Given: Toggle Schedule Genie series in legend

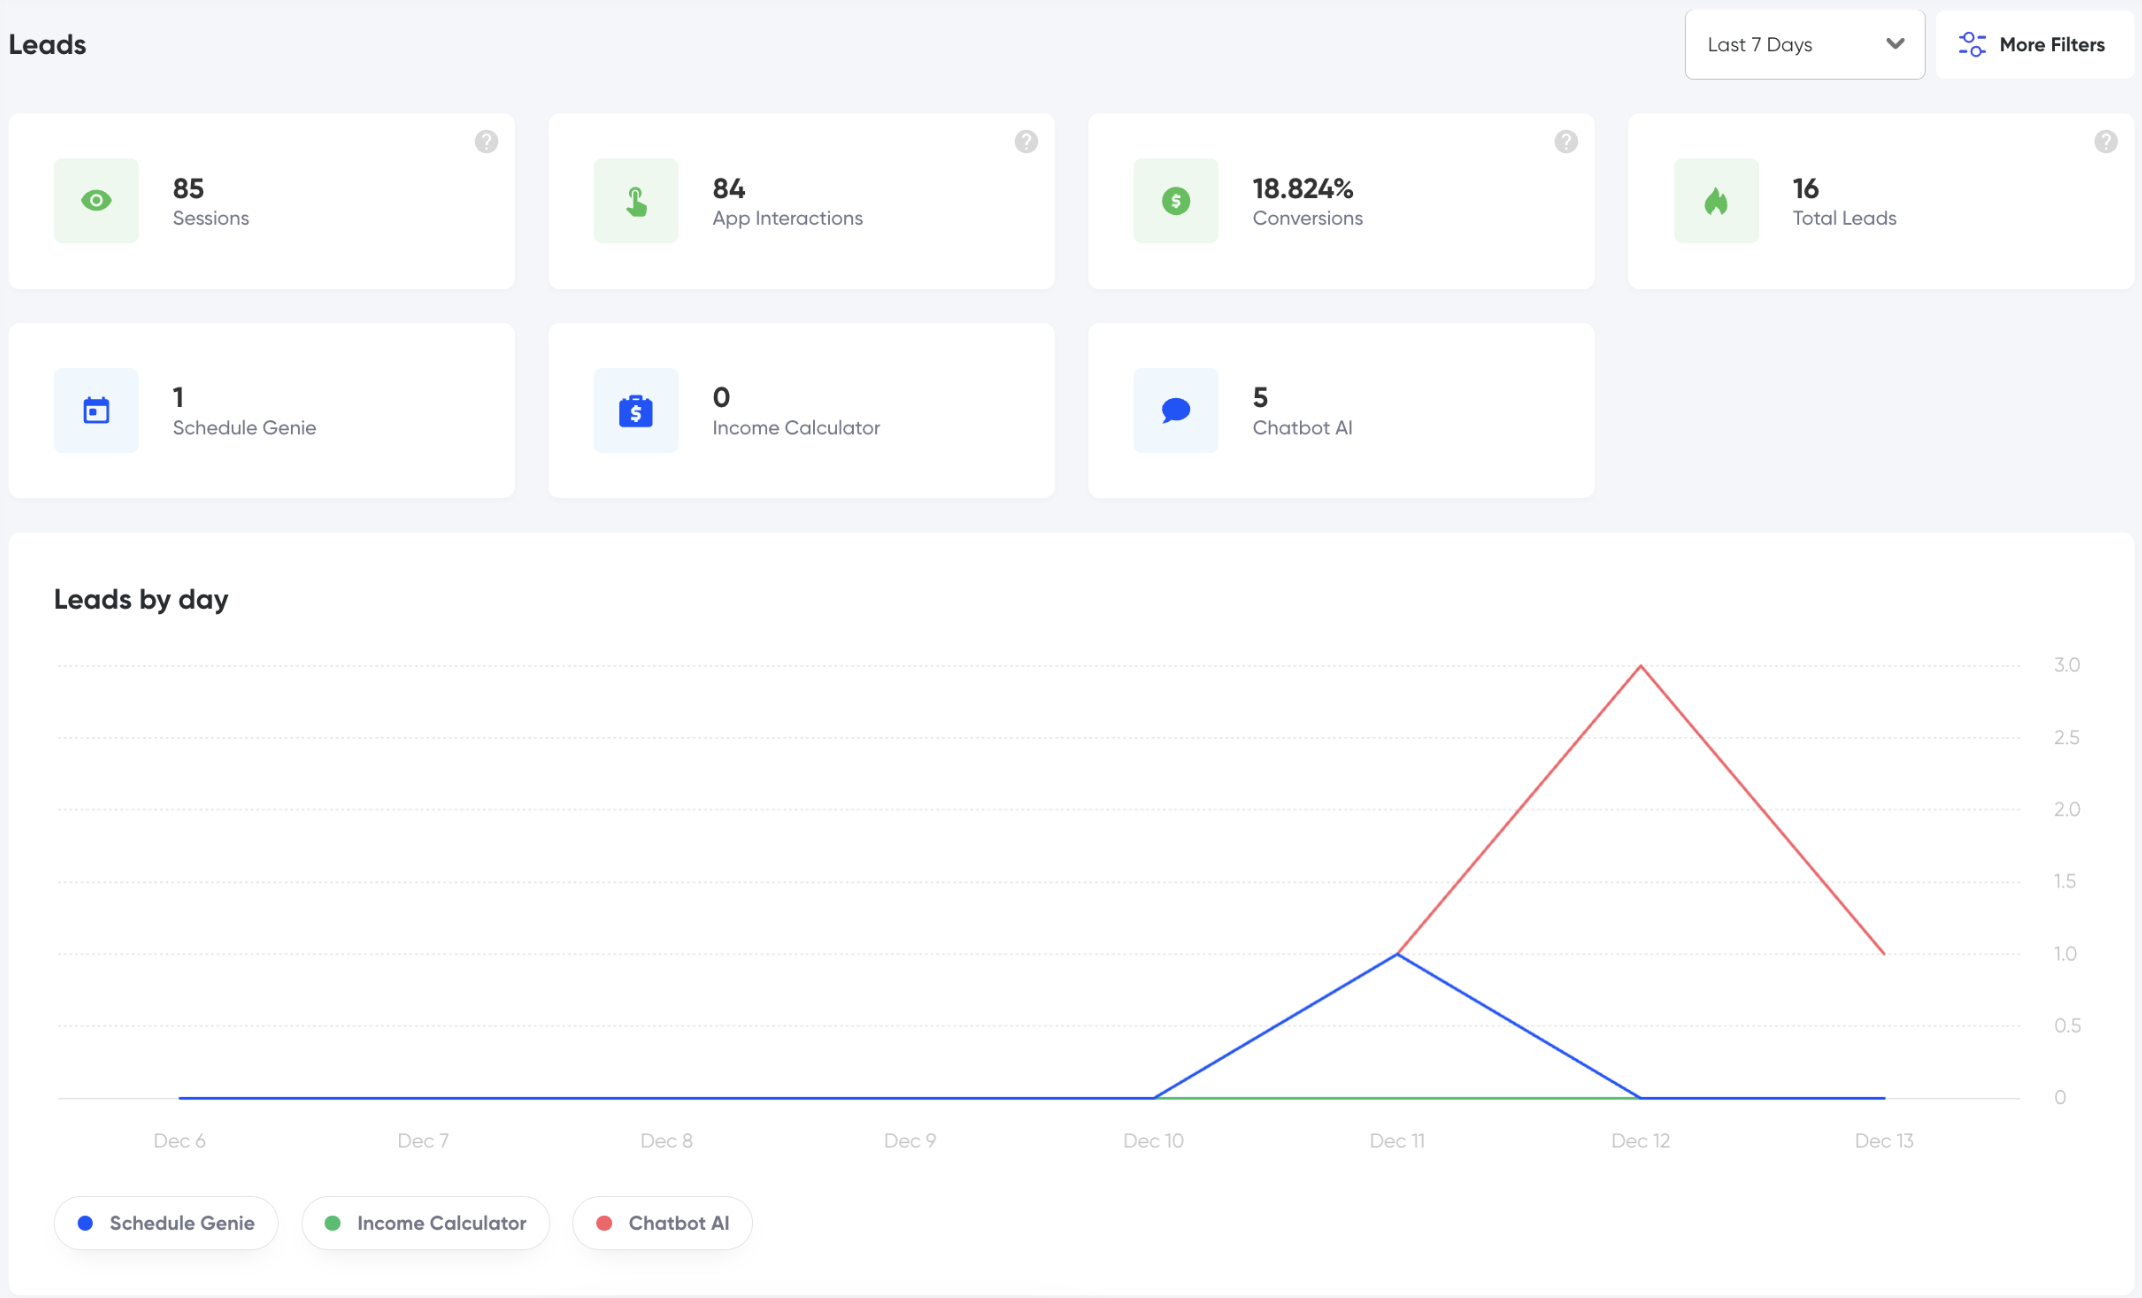Looking at the screenshot, I should coord(166,1223).
